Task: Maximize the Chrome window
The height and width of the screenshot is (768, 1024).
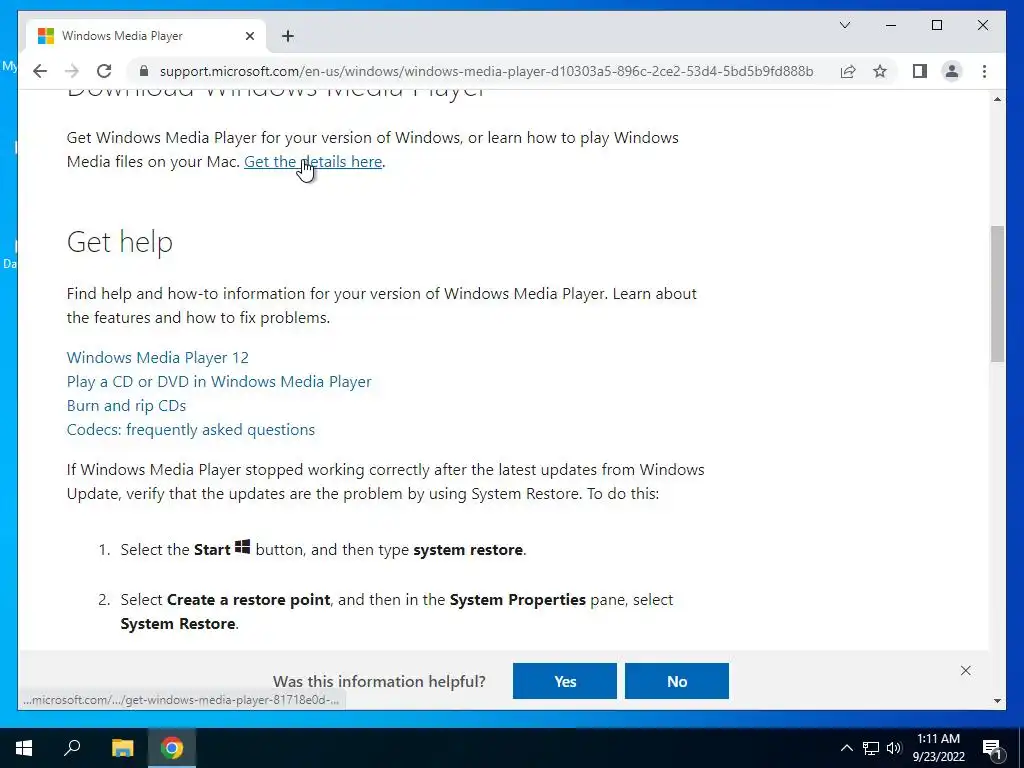Action: 936,25
